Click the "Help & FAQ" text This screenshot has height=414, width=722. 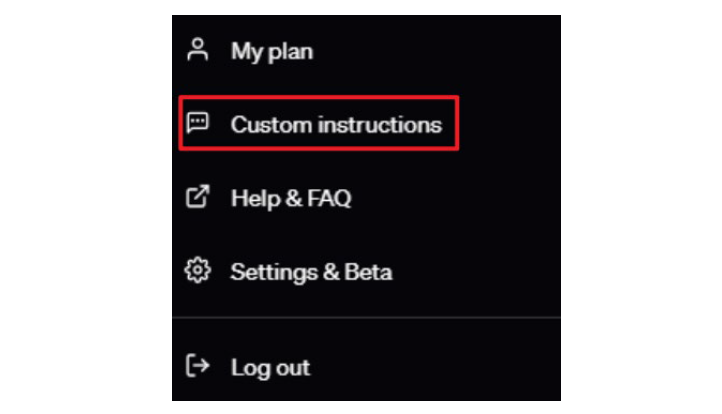(291, 198)
